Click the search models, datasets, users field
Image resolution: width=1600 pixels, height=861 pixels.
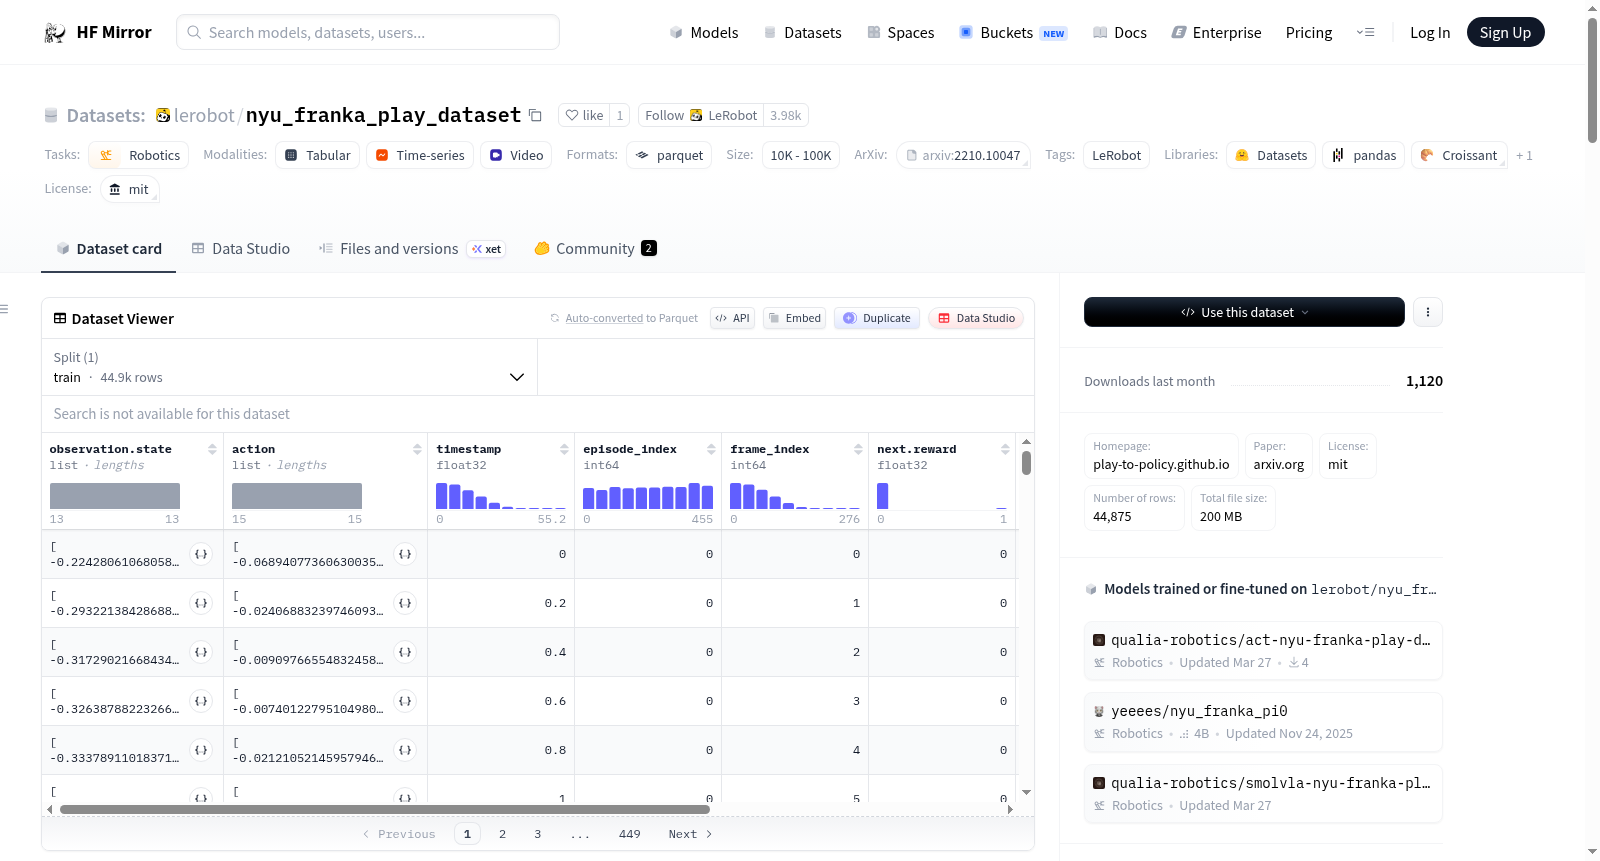tap(368, 32)
